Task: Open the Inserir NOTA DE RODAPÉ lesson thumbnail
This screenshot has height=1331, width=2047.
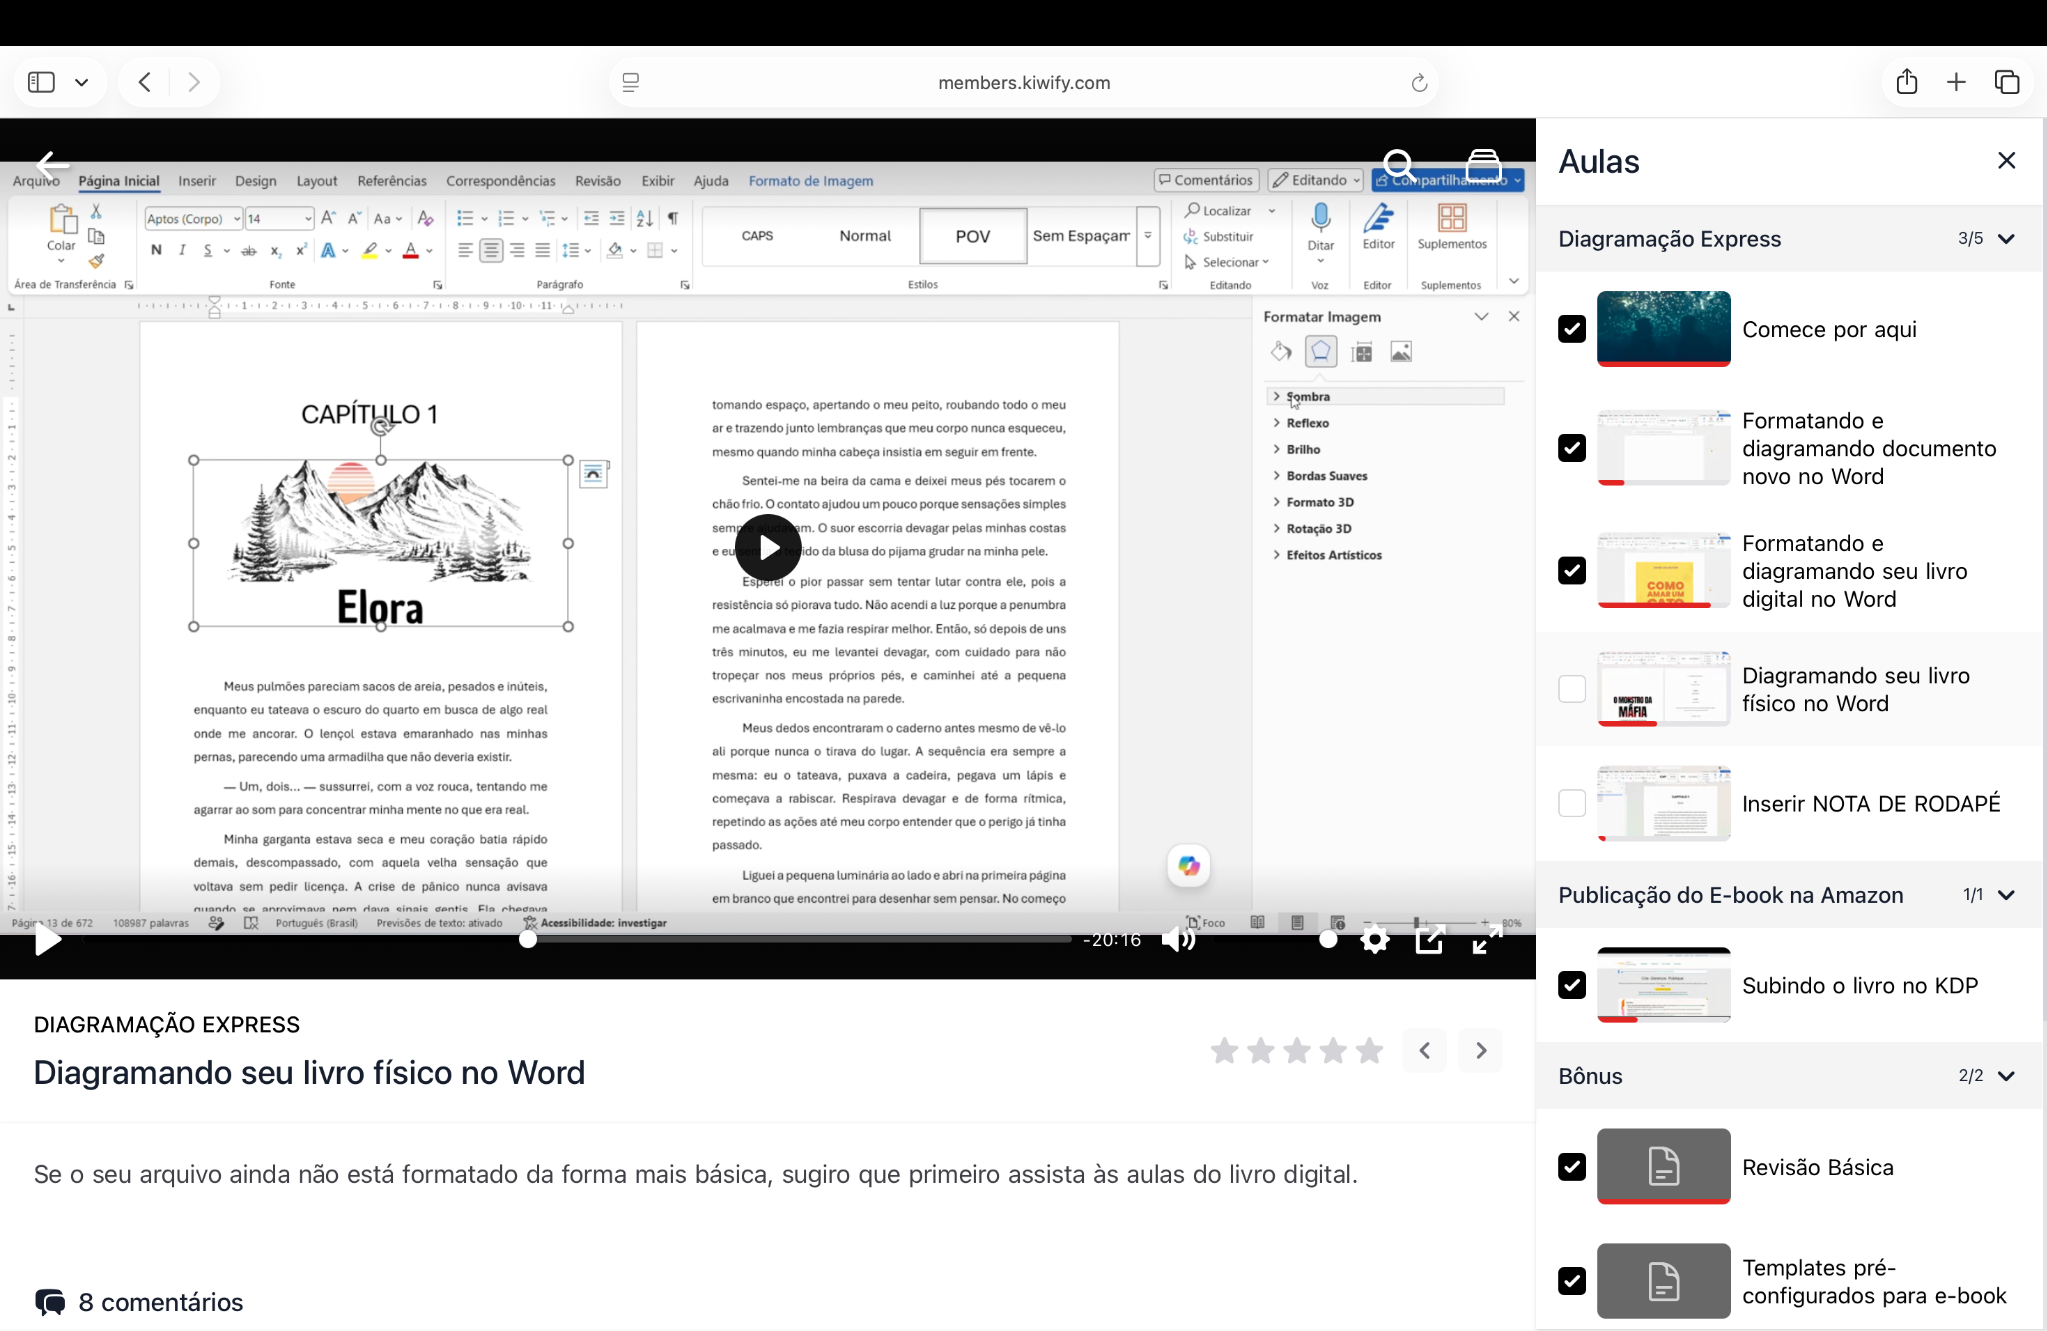Action: point(1664,803)
